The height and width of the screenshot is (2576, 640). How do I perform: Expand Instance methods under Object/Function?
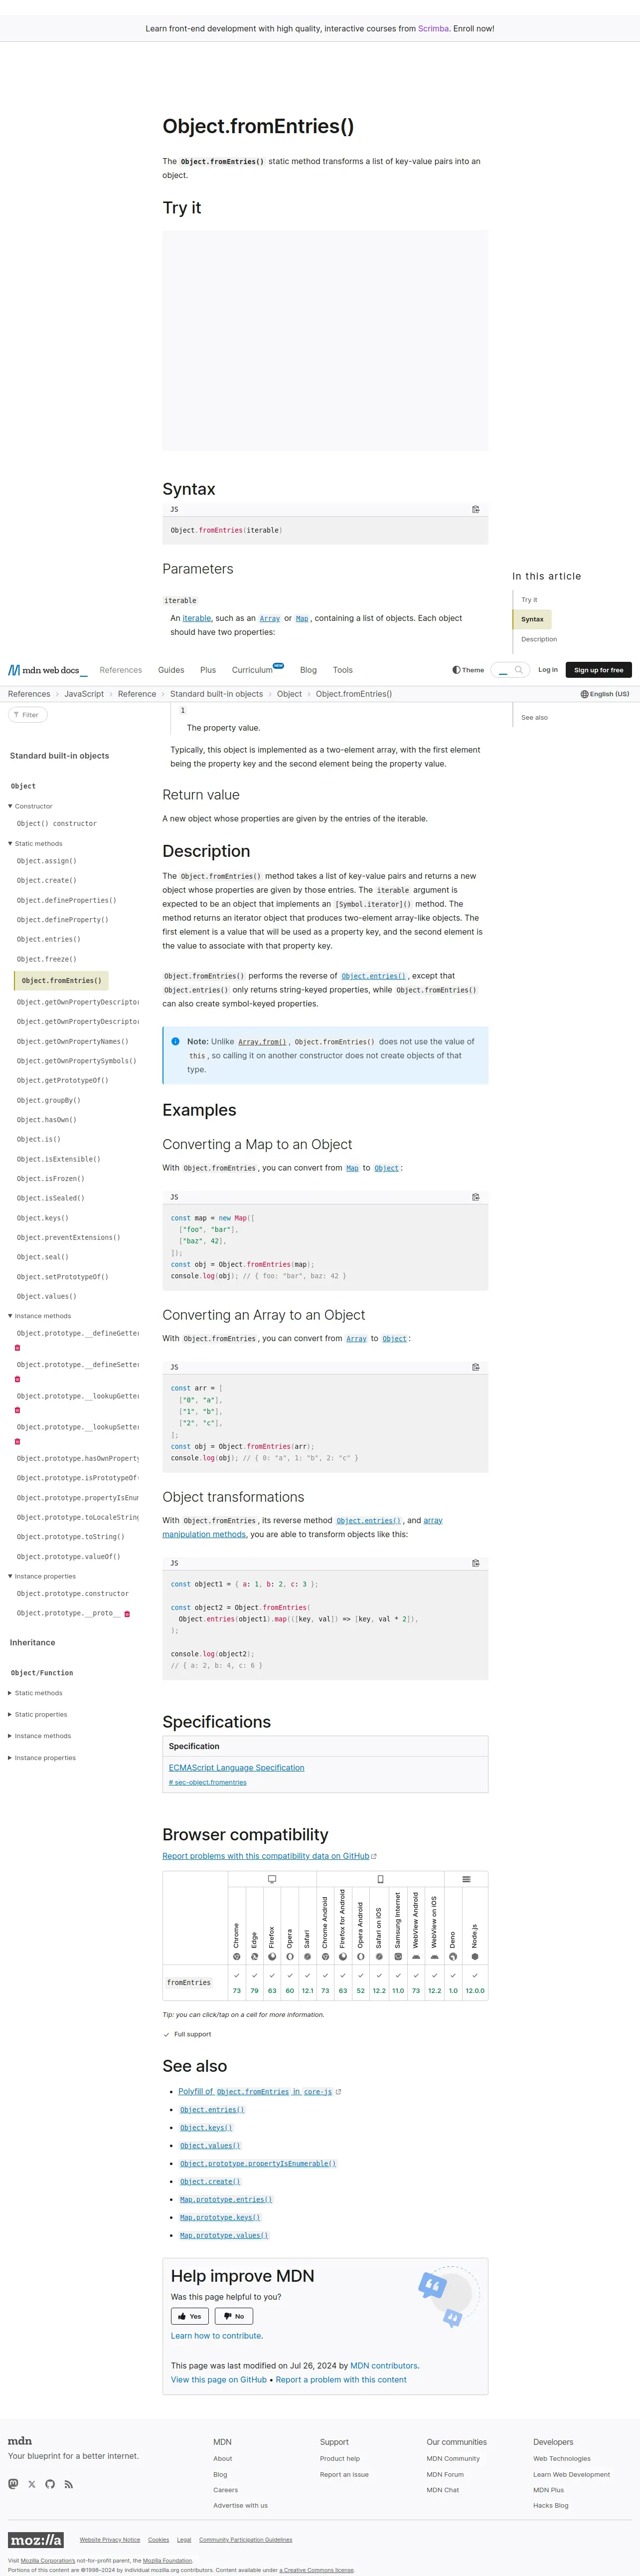40,1736
